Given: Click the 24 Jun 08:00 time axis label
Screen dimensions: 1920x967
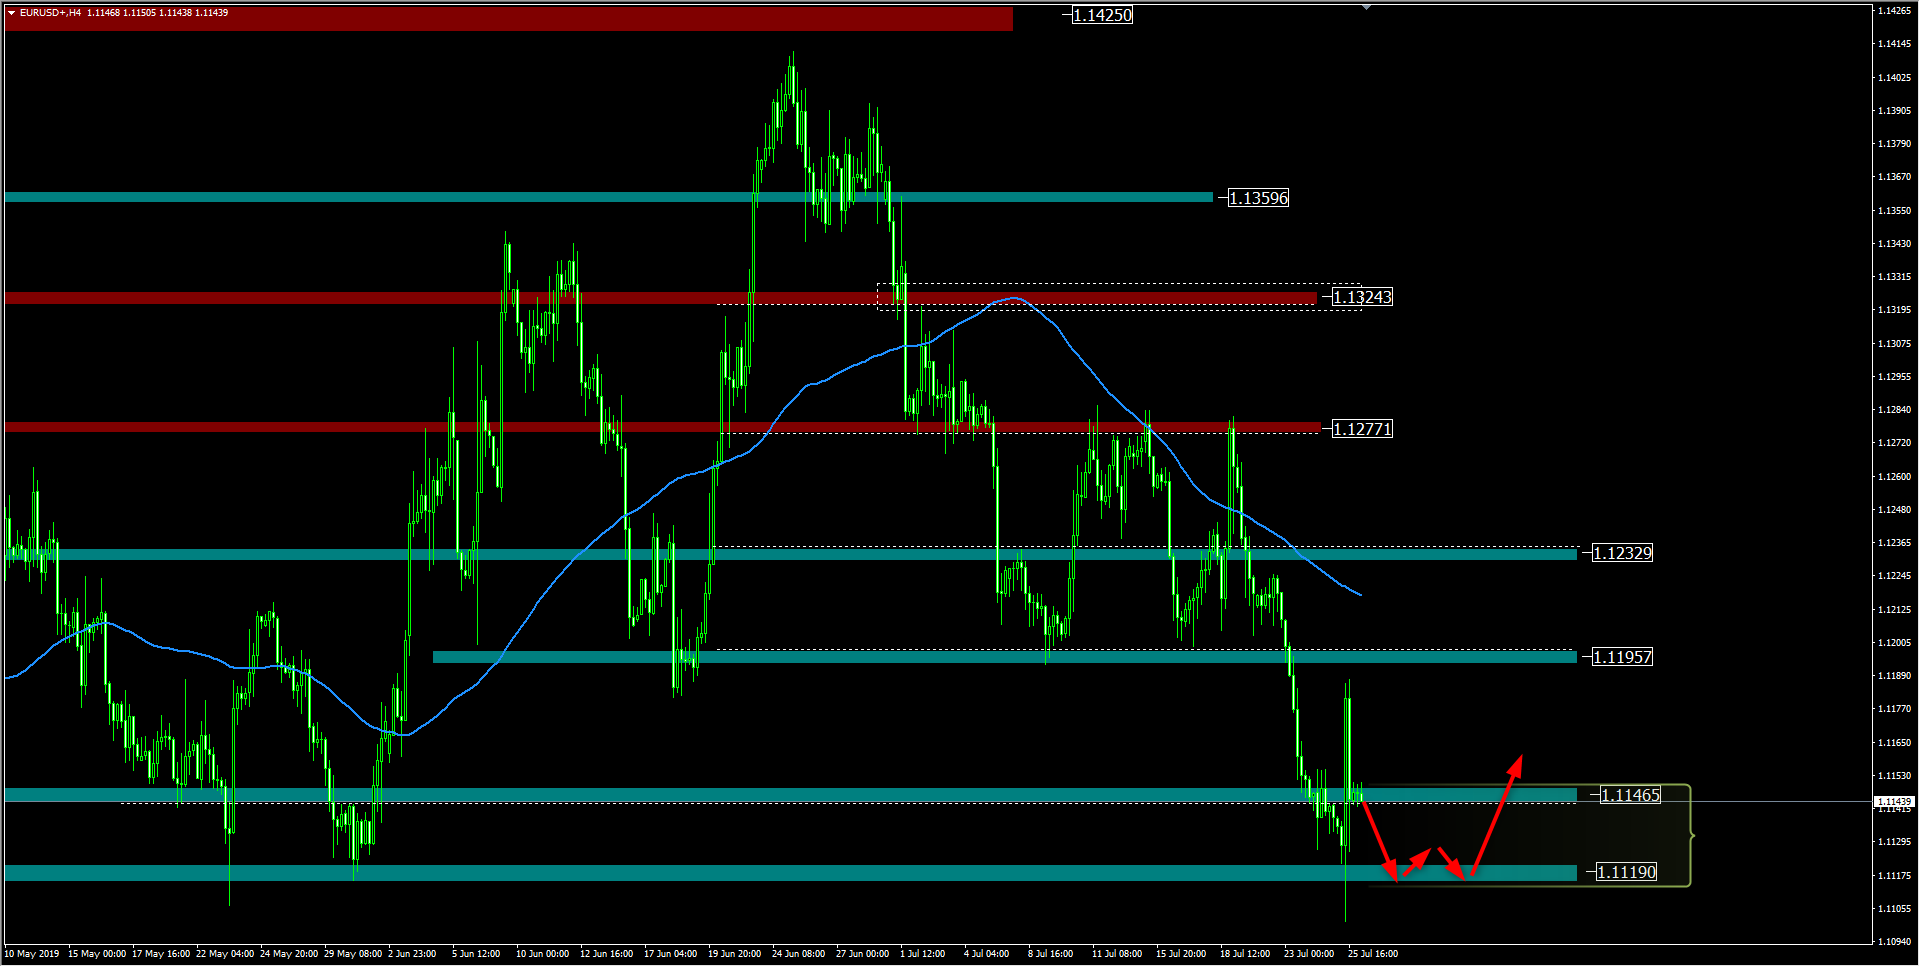Looking at the screenshot, I should tap(798, 954).
